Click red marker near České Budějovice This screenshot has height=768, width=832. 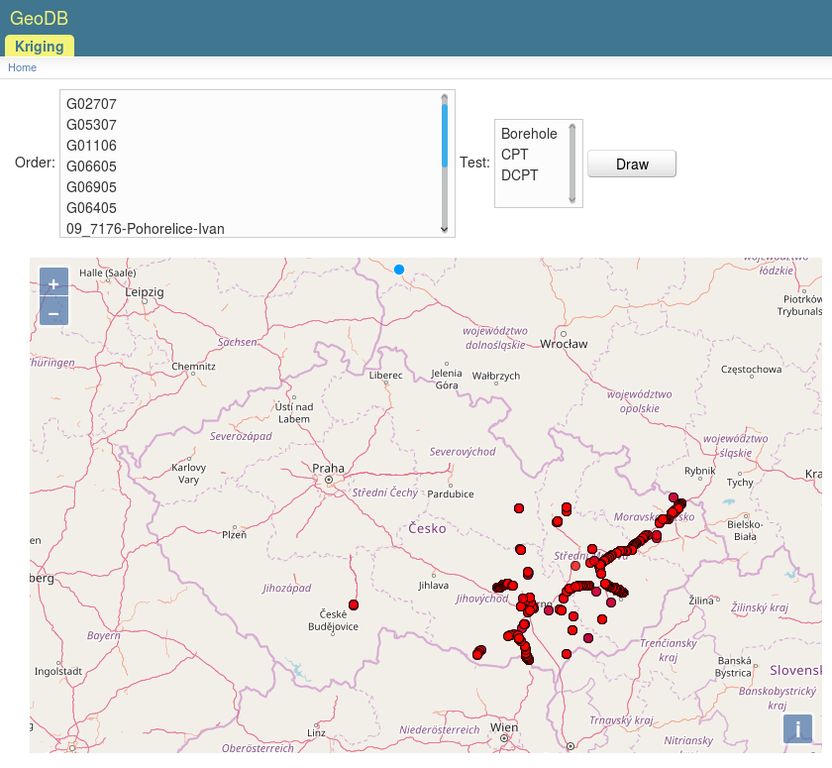[x=353, y=605]
